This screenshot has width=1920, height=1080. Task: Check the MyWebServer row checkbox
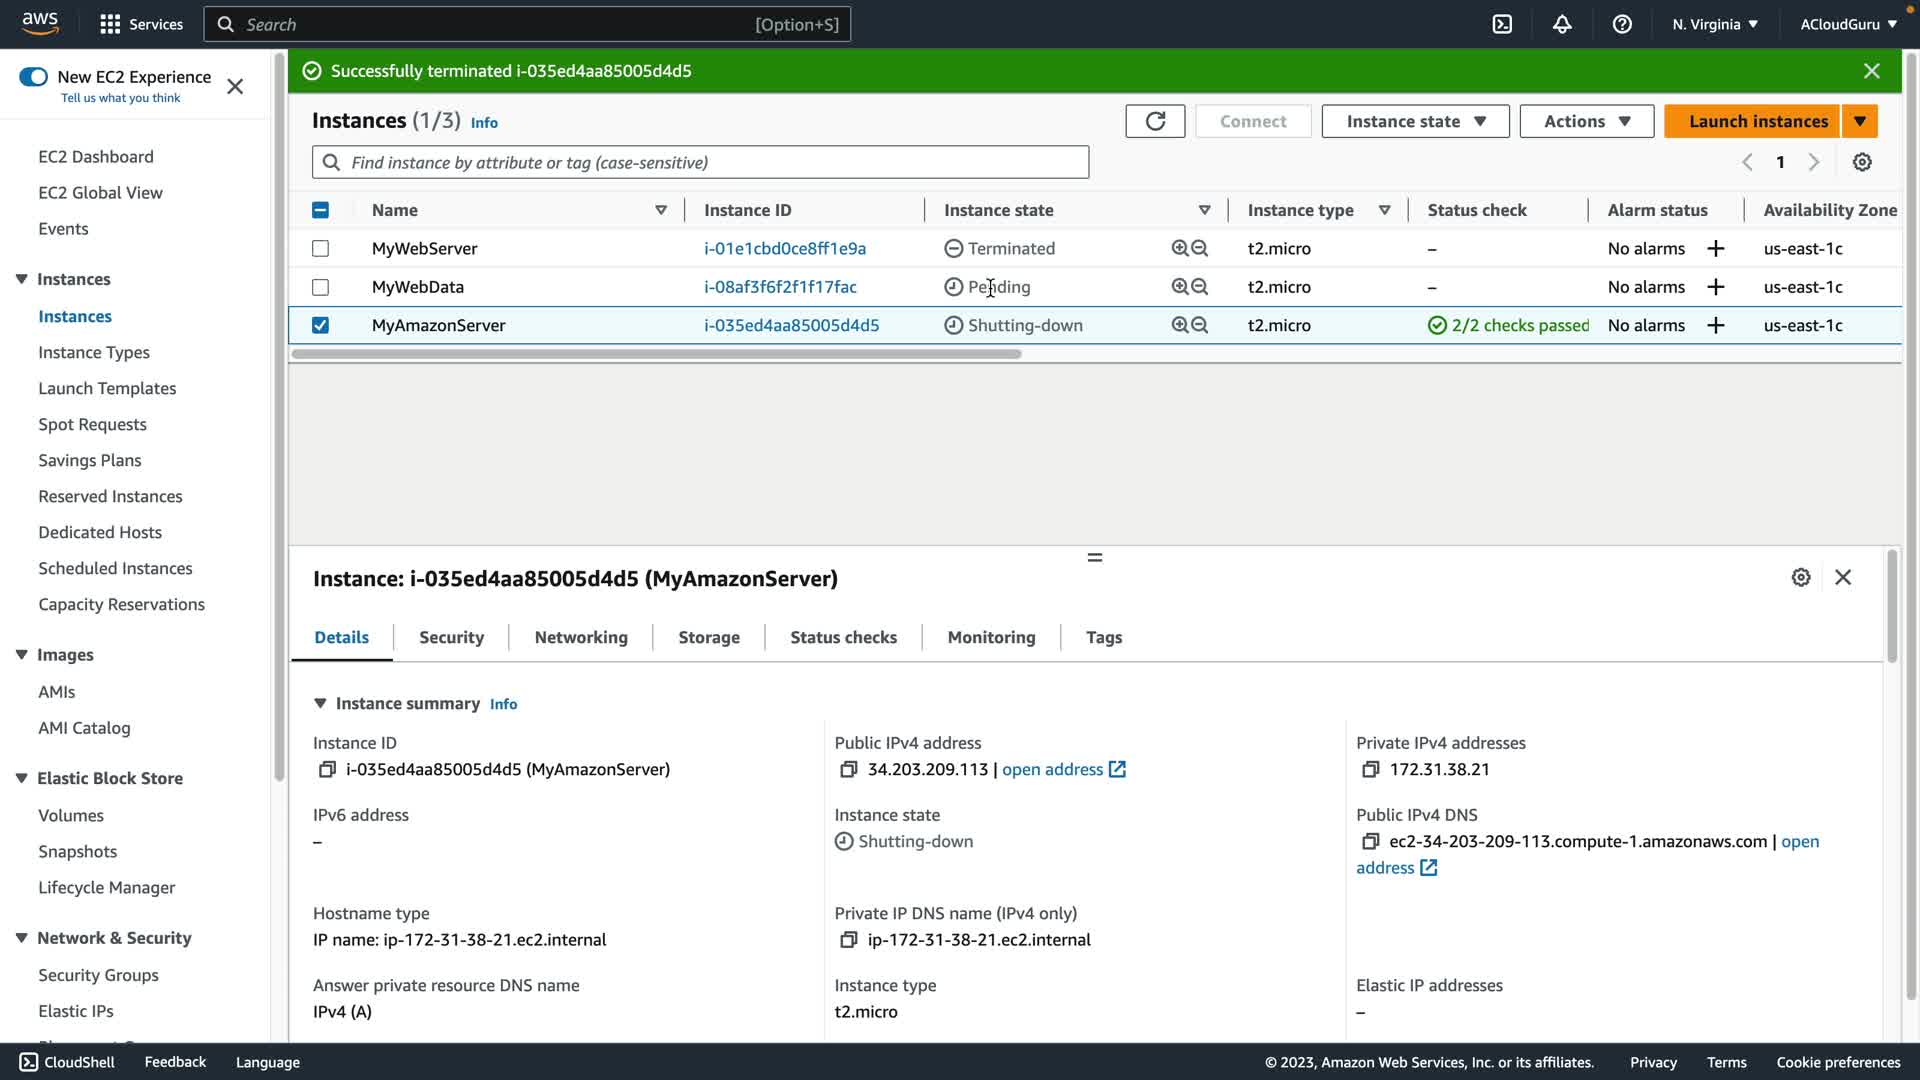click(320, 248)
